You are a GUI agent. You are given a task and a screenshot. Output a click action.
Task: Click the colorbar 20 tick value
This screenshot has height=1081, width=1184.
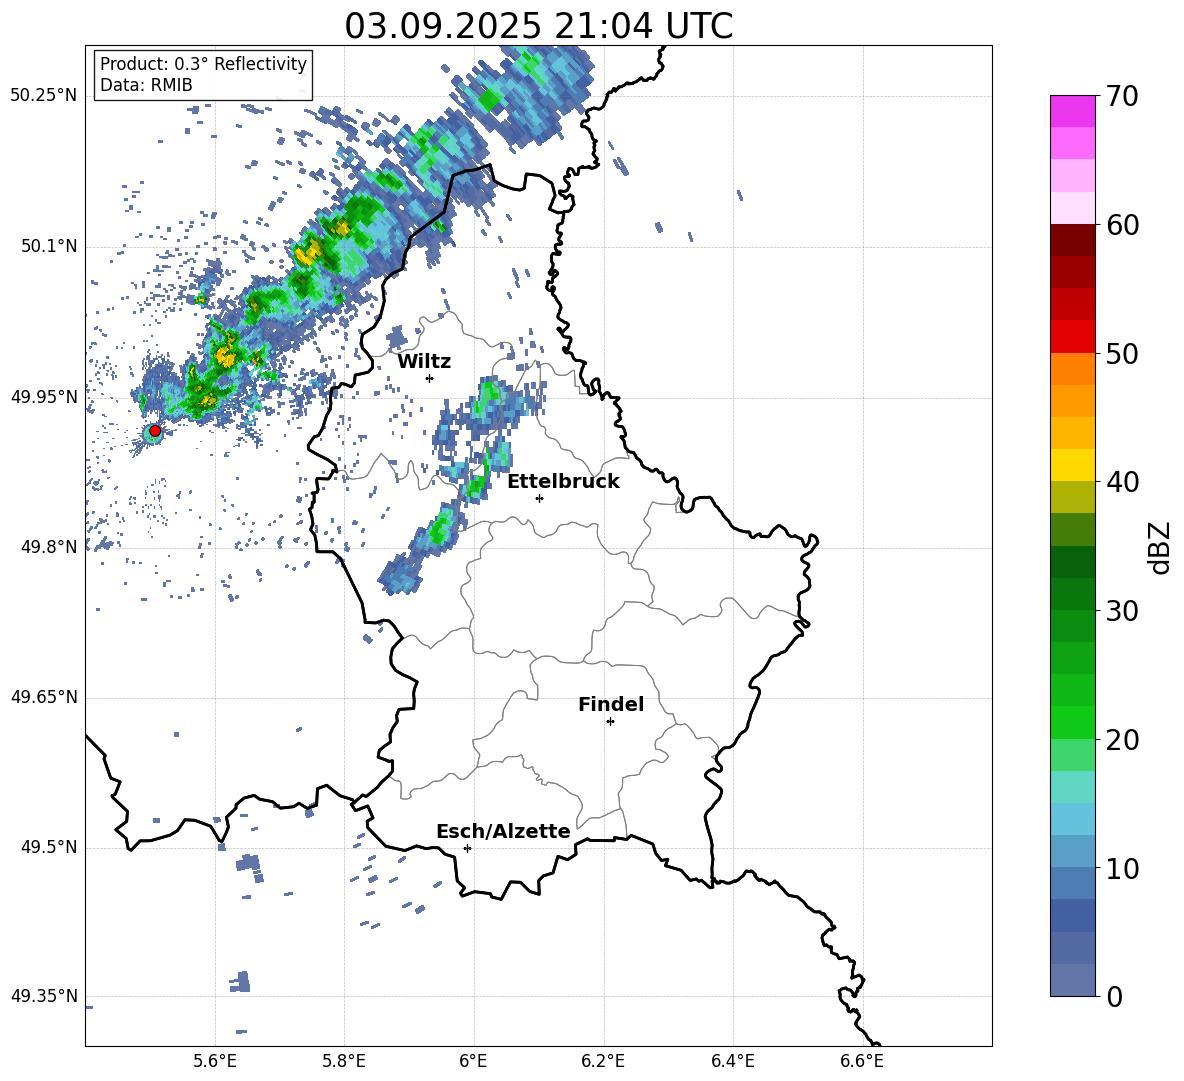pos(1122,739)
